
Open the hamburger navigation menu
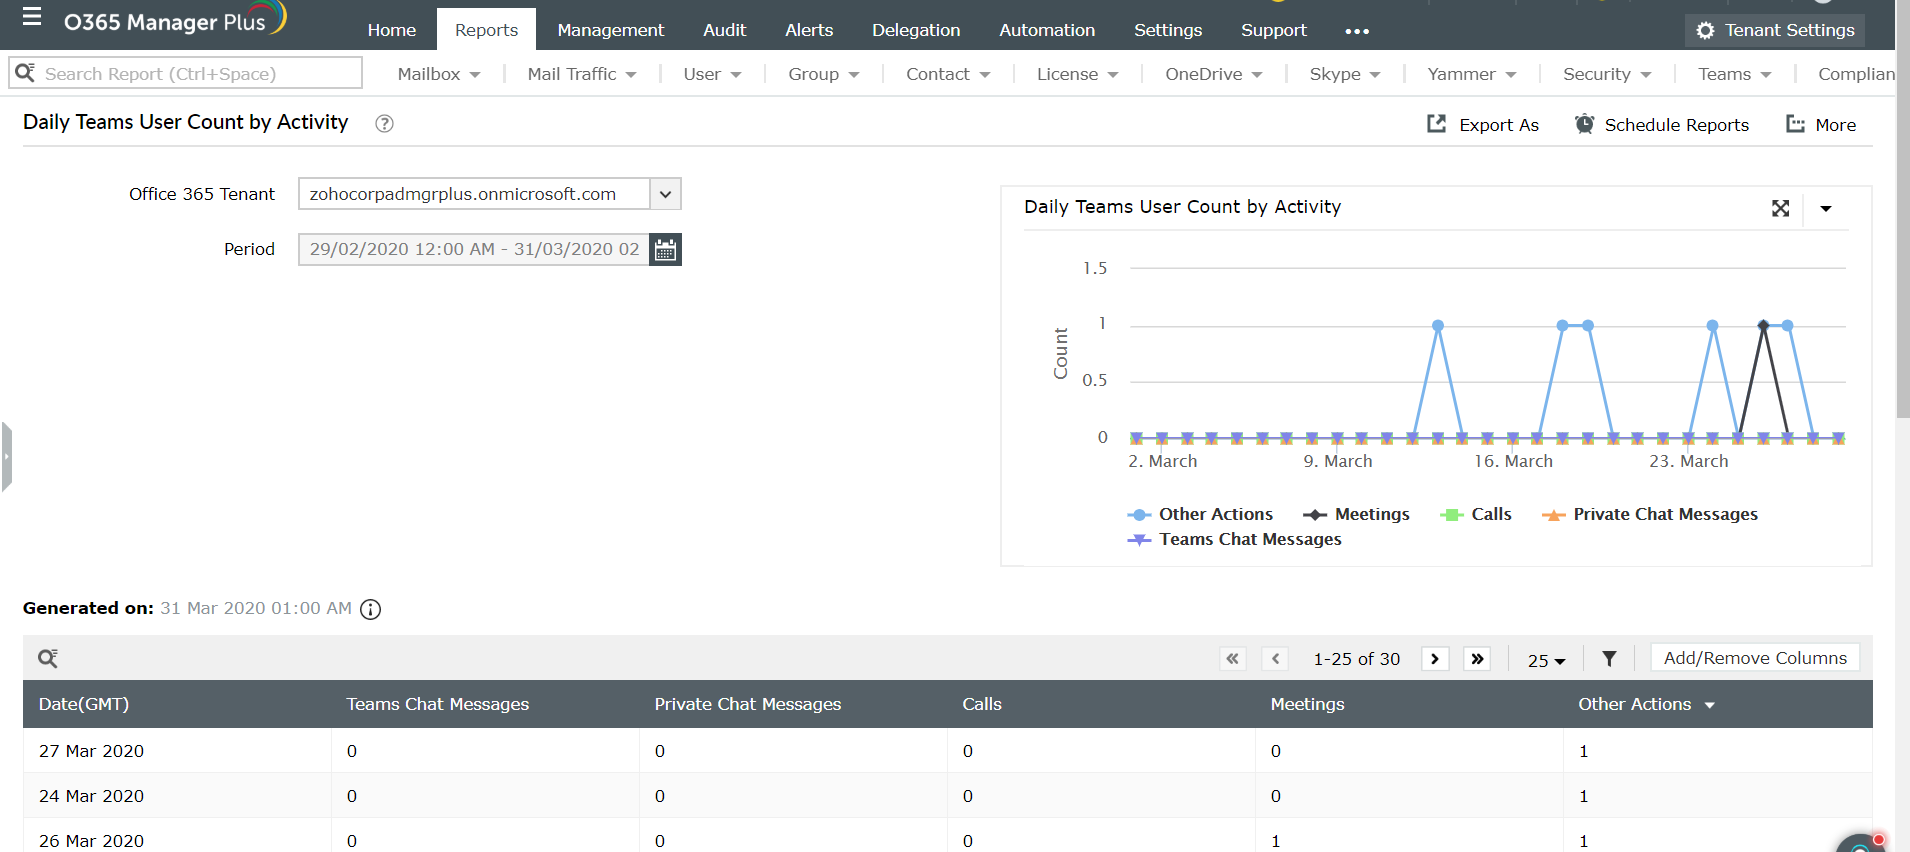coord(32,16)
